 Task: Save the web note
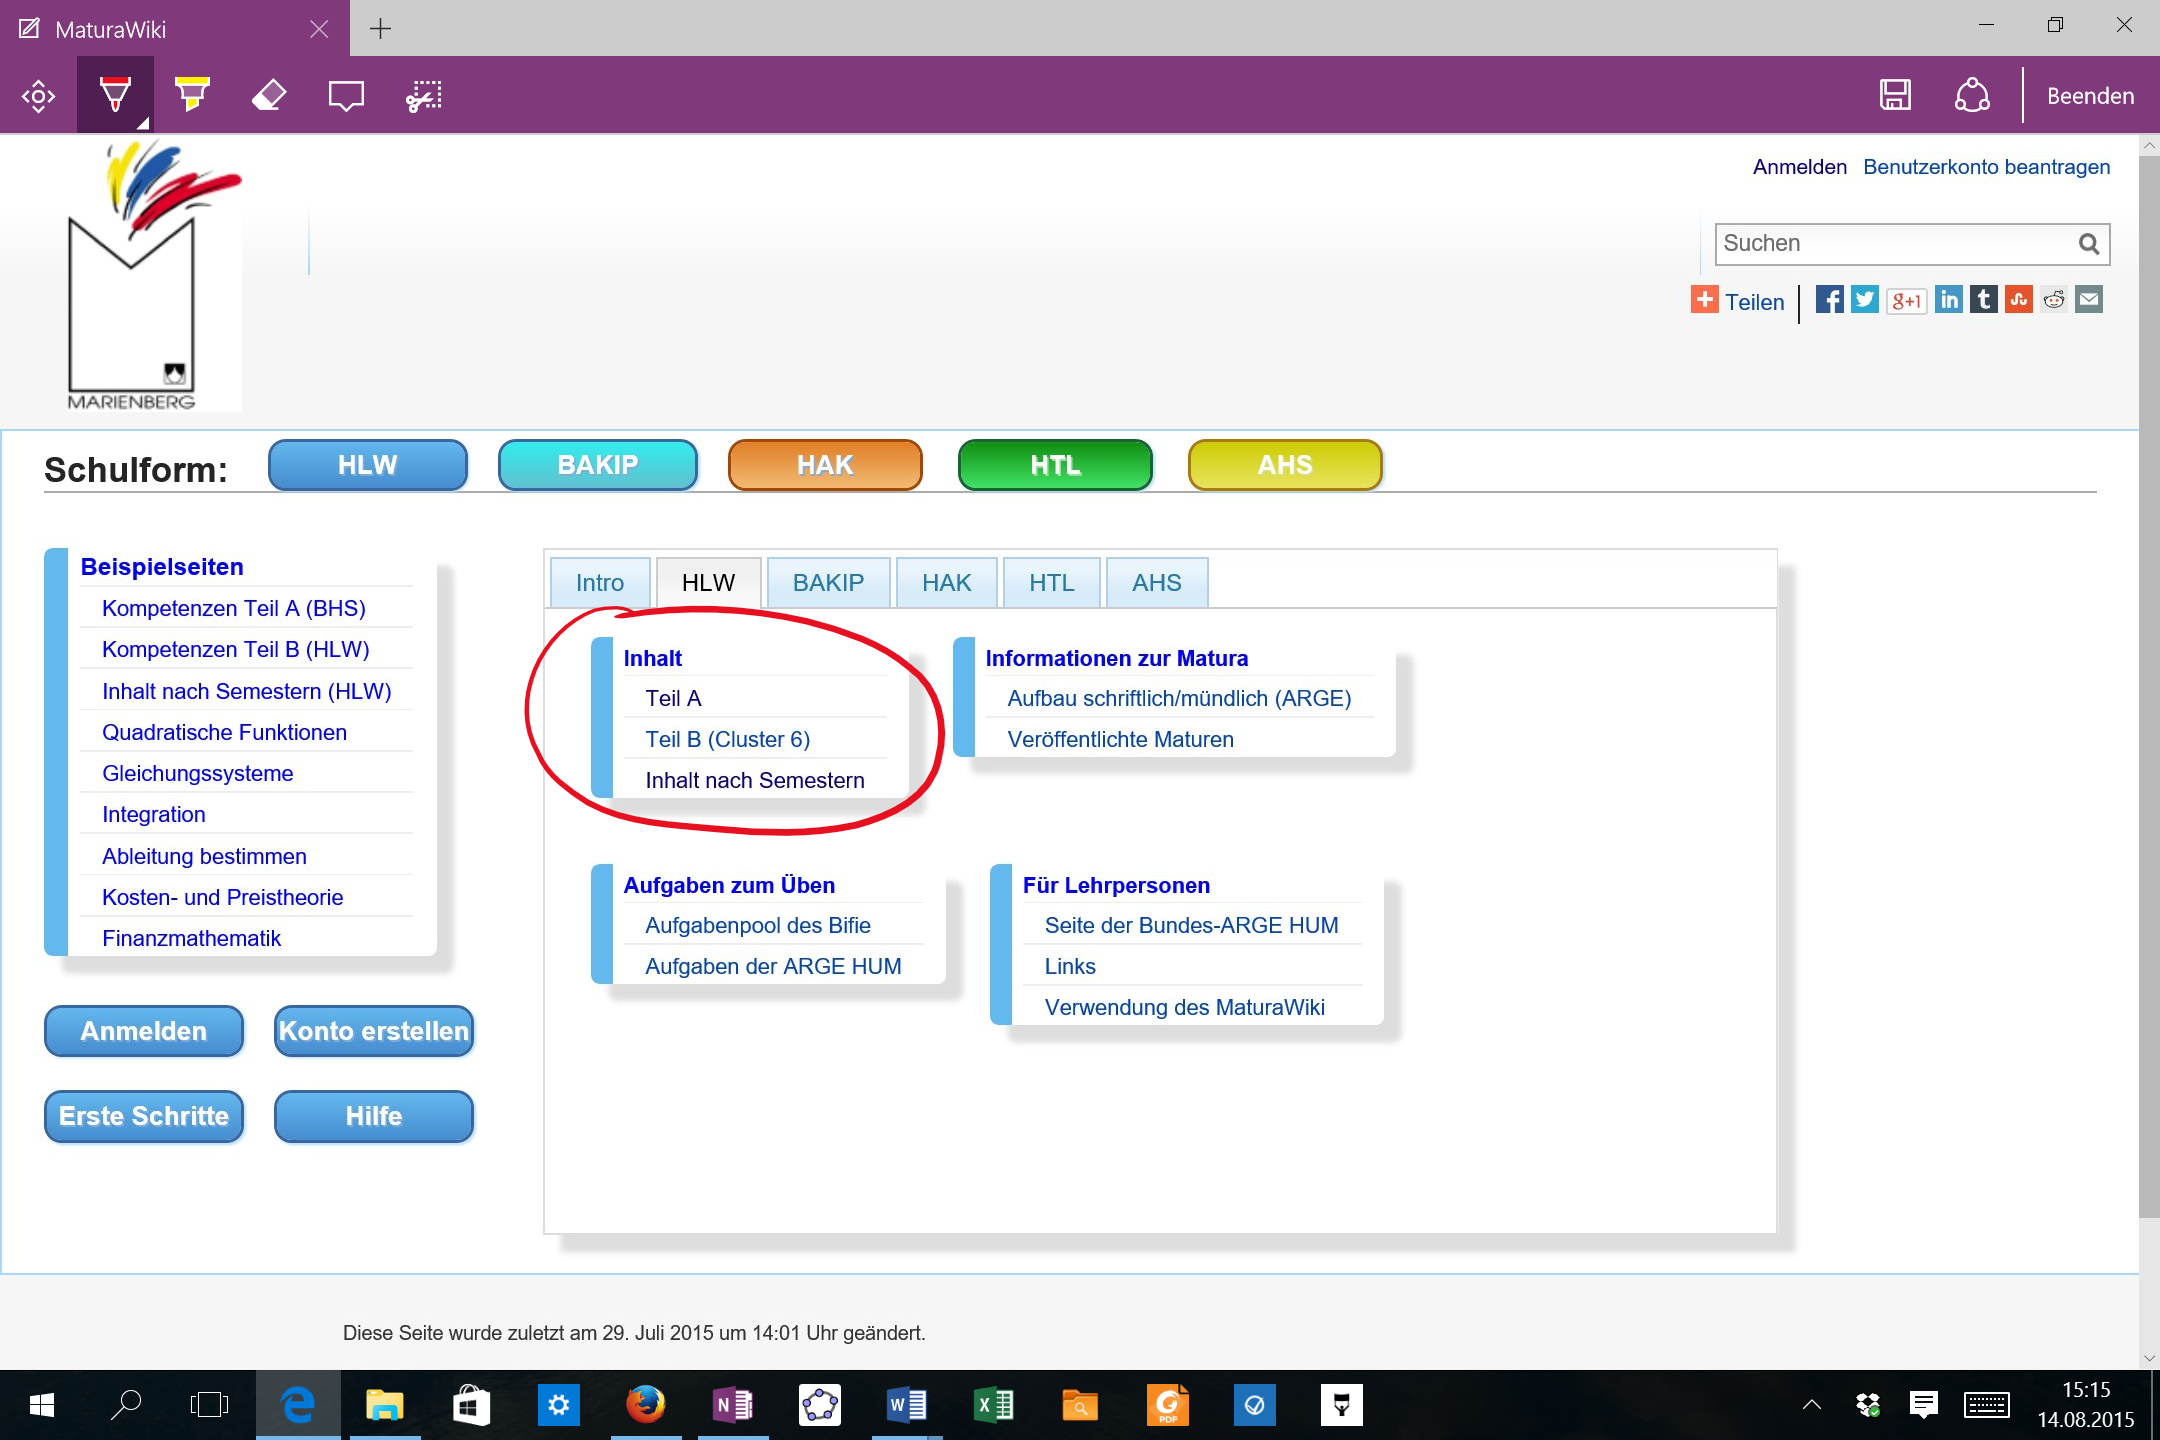coord(1895,95)
